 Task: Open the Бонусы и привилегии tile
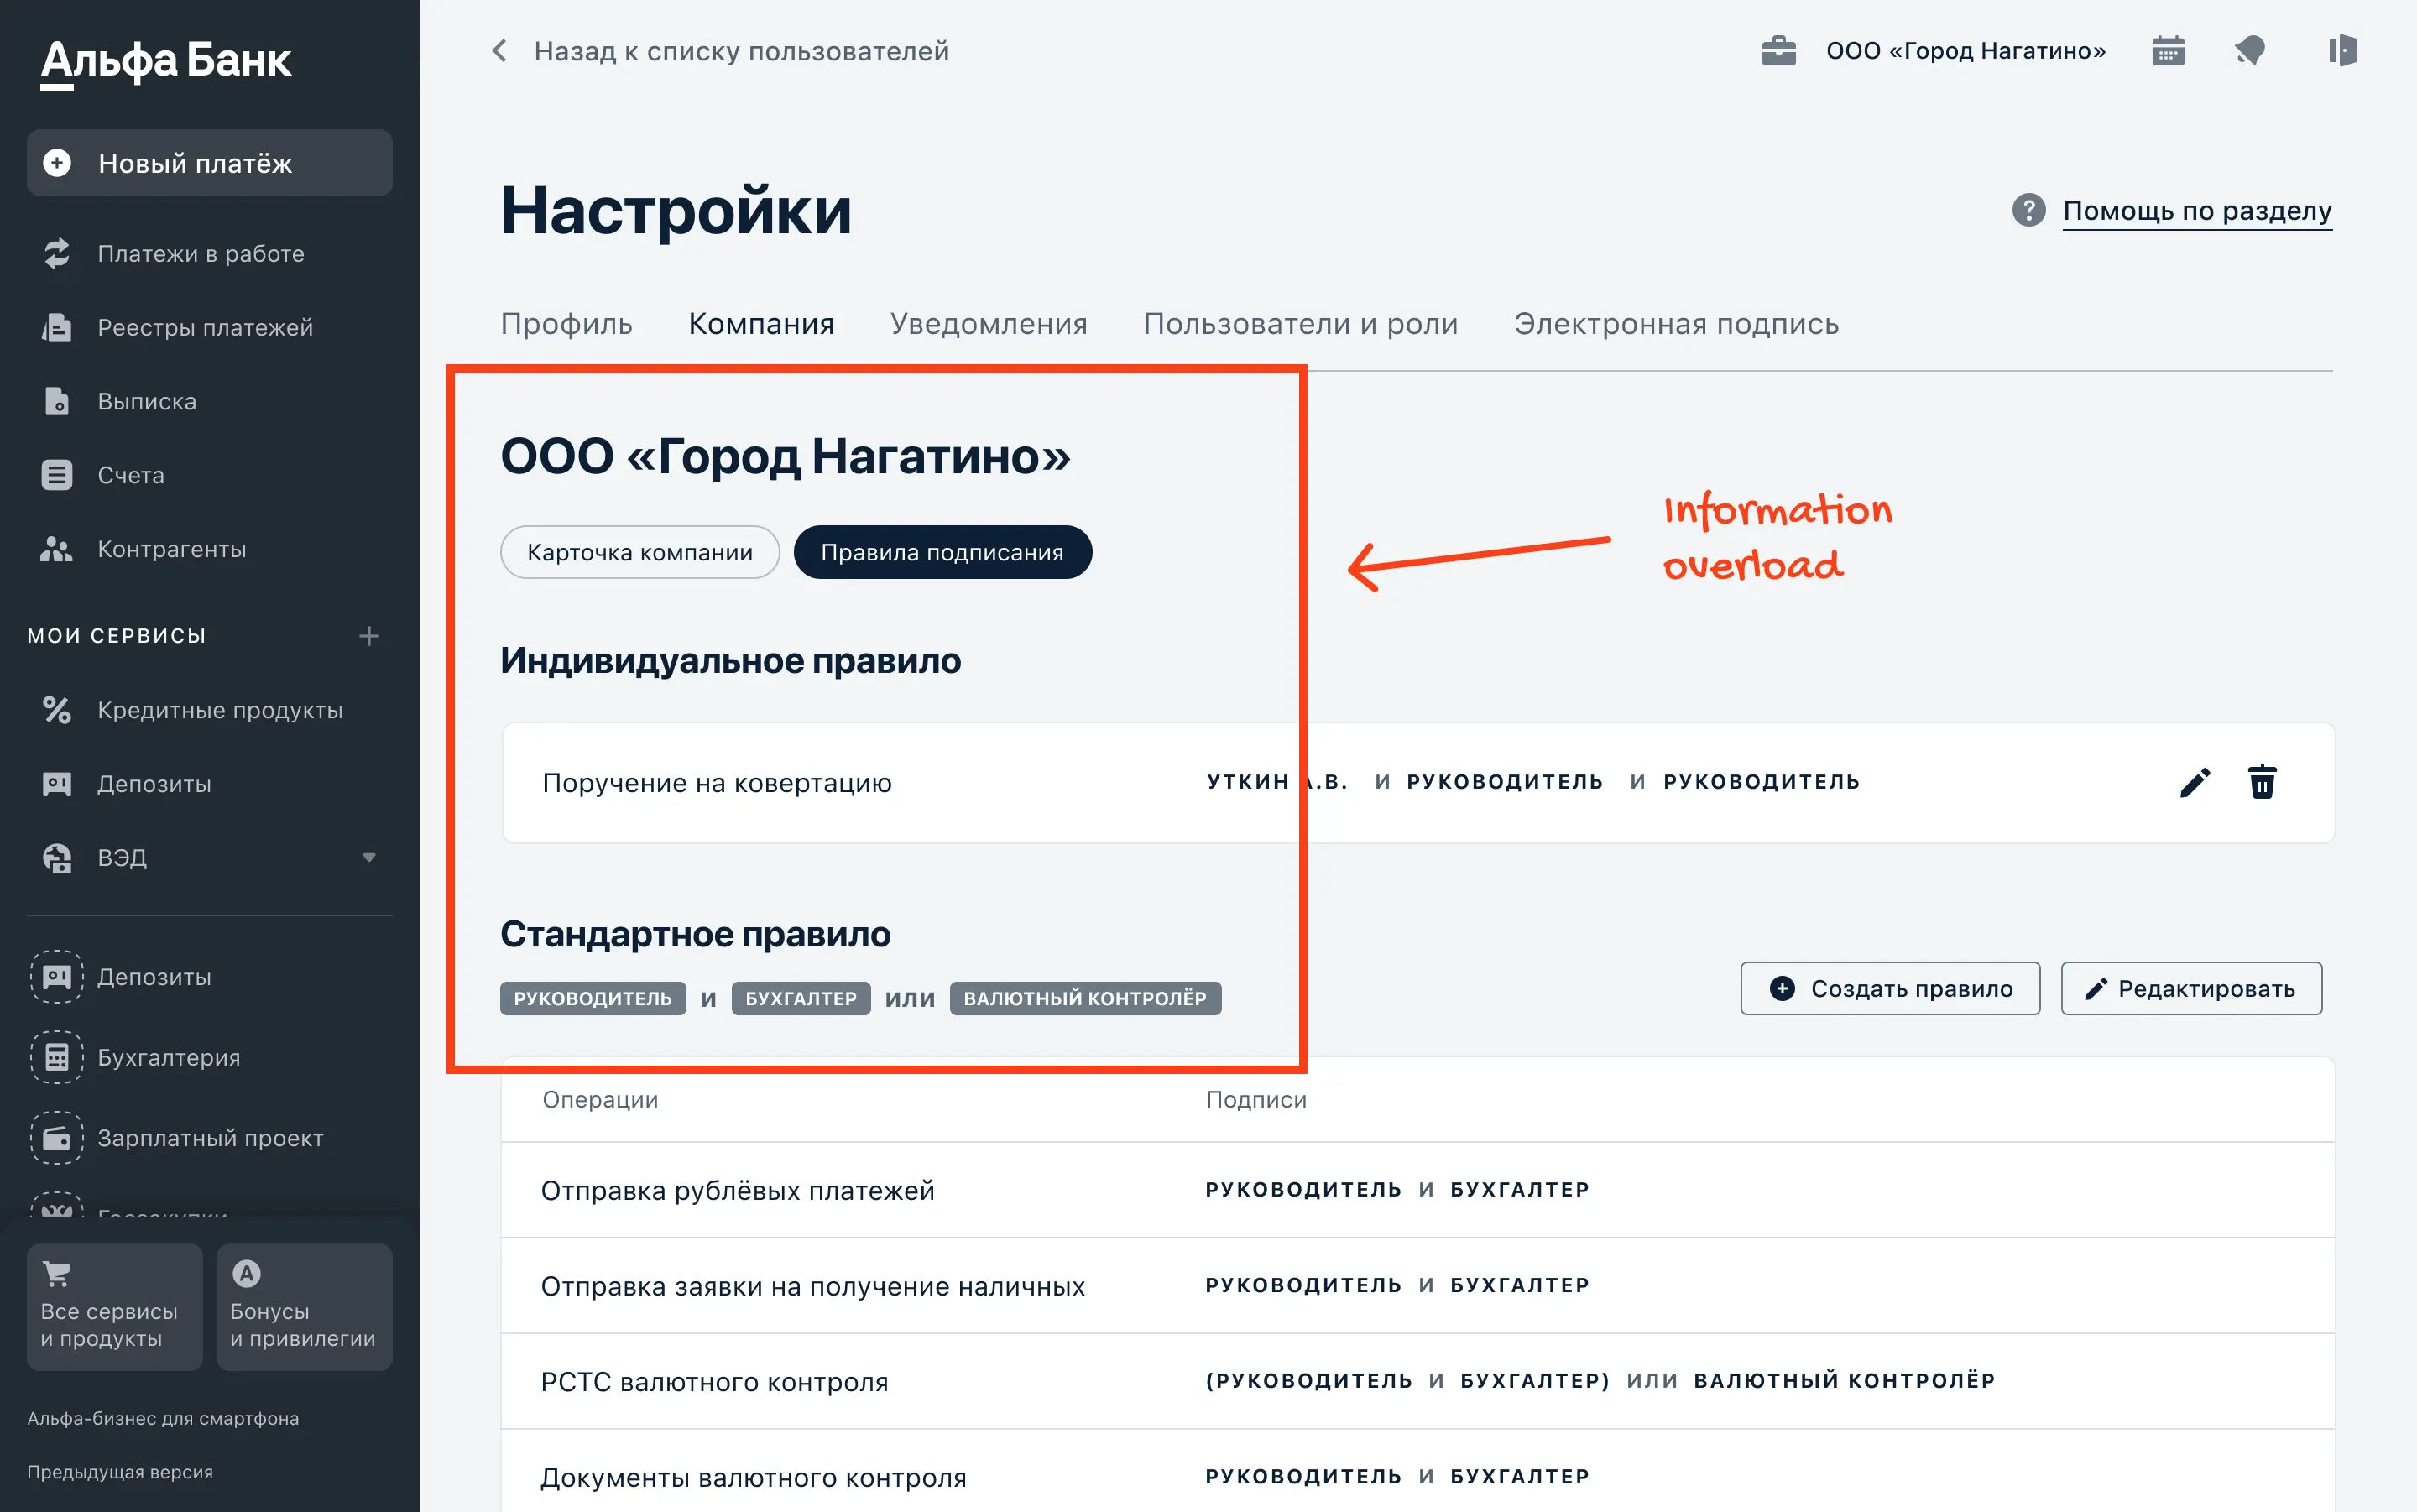[x=303, y=1306]
